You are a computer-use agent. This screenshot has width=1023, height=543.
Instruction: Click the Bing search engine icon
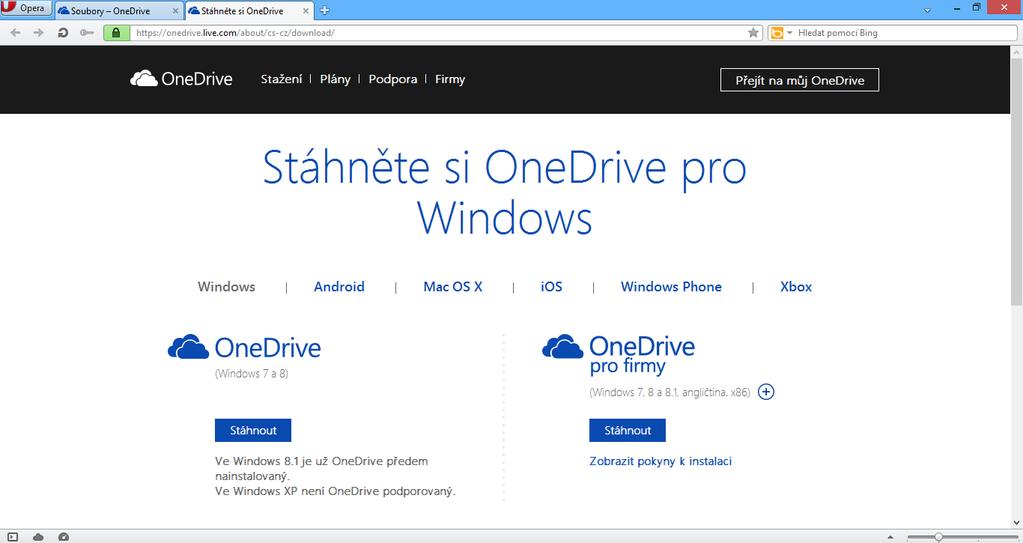776,33
